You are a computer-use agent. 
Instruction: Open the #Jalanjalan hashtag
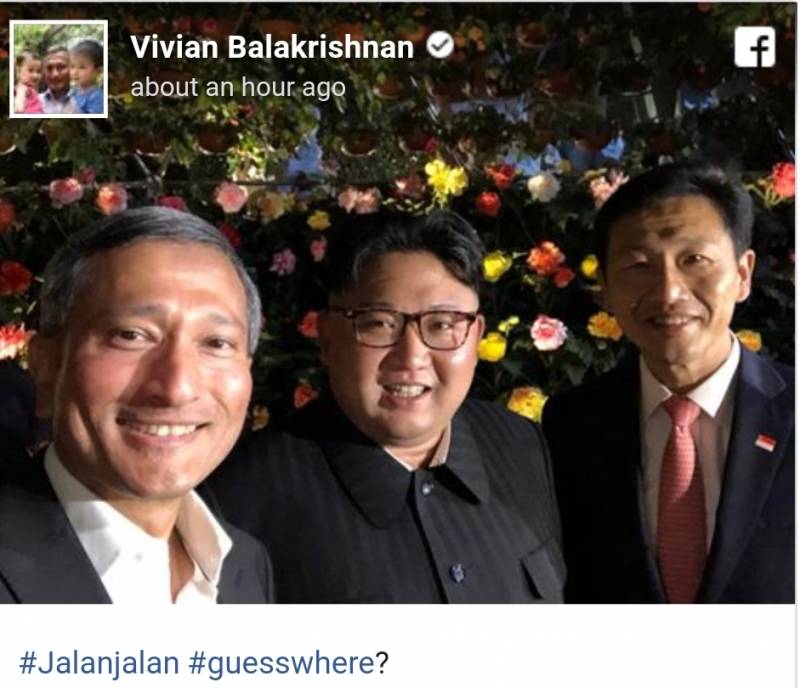pyautogui.click(x=99, y=663)
